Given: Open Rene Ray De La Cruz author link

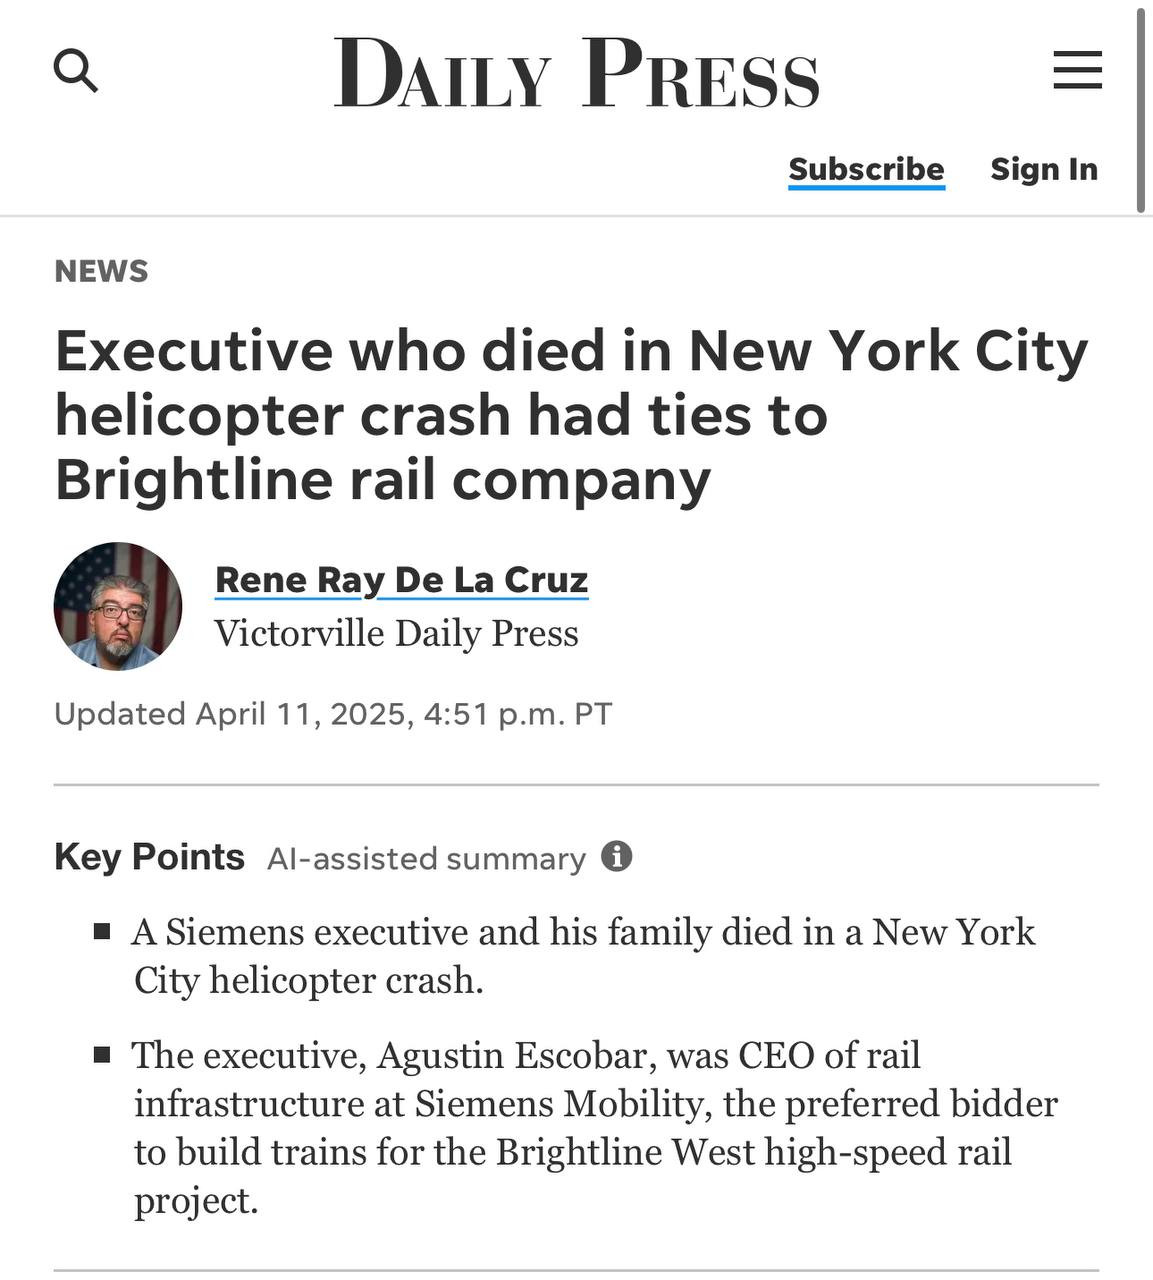Looking at the screenshot, I should [401, 579].
